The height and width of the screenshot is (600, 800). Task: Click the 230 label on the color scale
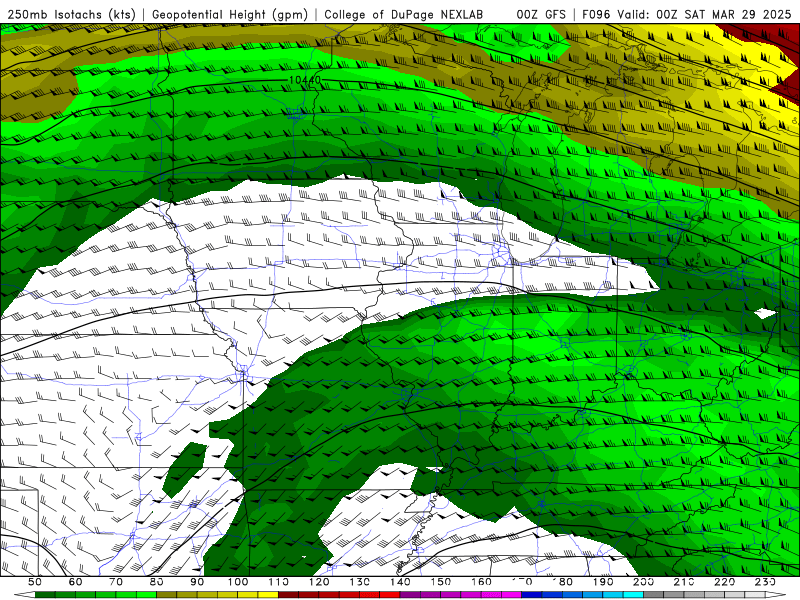point(766,582)
